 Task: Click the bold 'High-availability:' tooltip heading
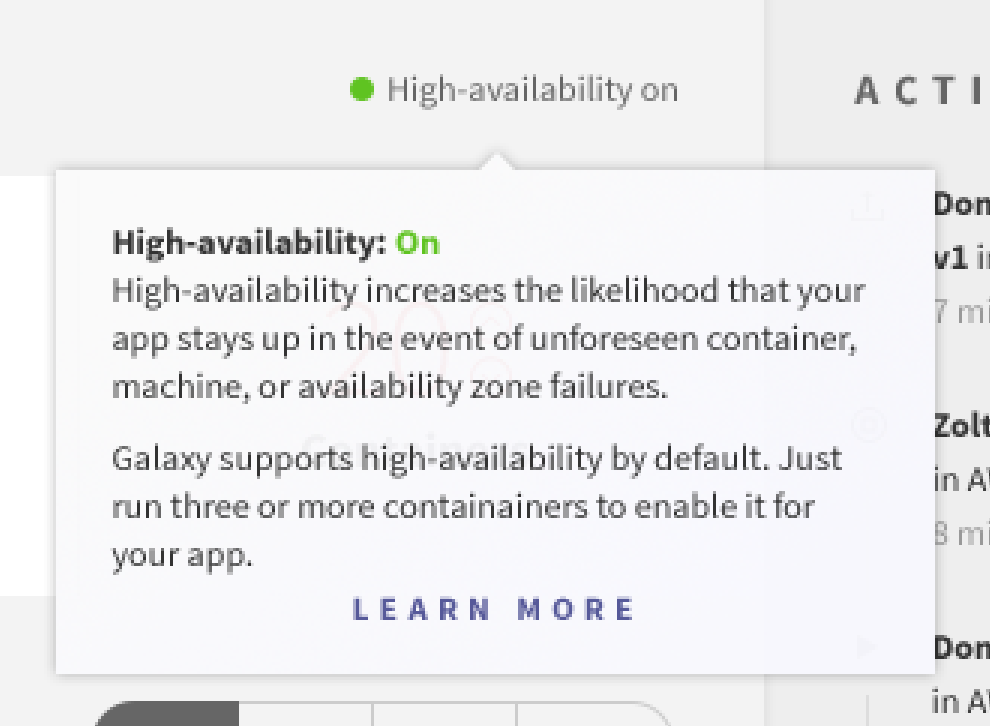coord(249,243)
